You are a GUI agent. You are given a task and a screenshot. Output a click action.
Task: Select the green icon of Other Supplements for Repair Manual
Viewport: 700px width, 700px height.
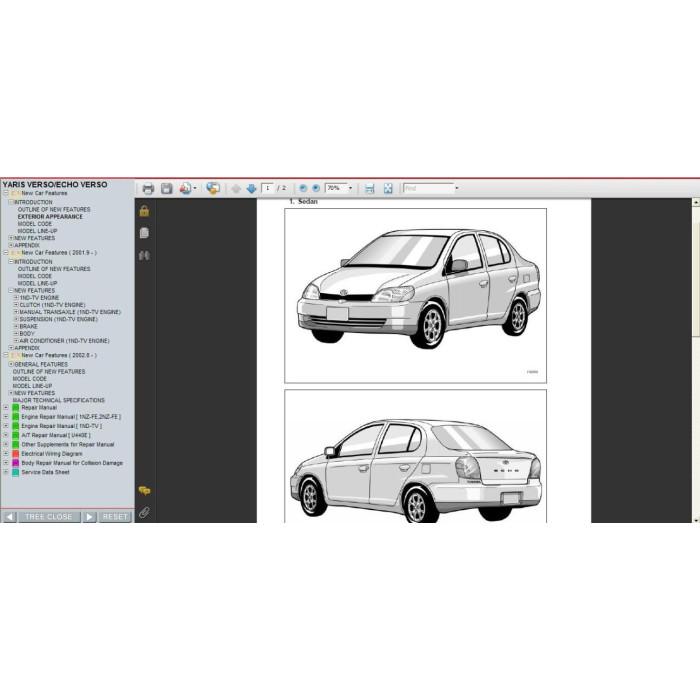16,445
